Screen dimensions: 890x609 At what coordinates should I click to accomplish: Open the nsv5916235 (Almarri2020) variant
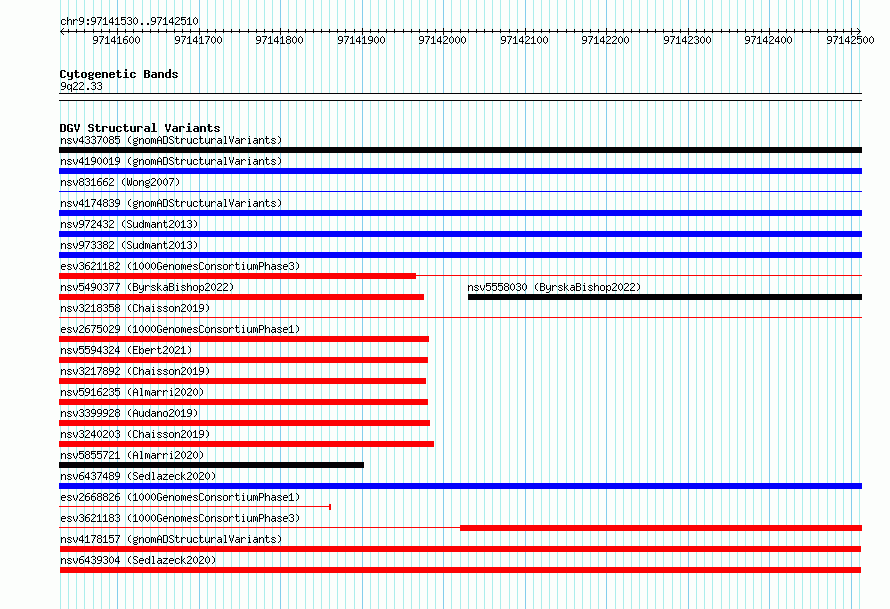pyautogui.click(x=132, y=392)
